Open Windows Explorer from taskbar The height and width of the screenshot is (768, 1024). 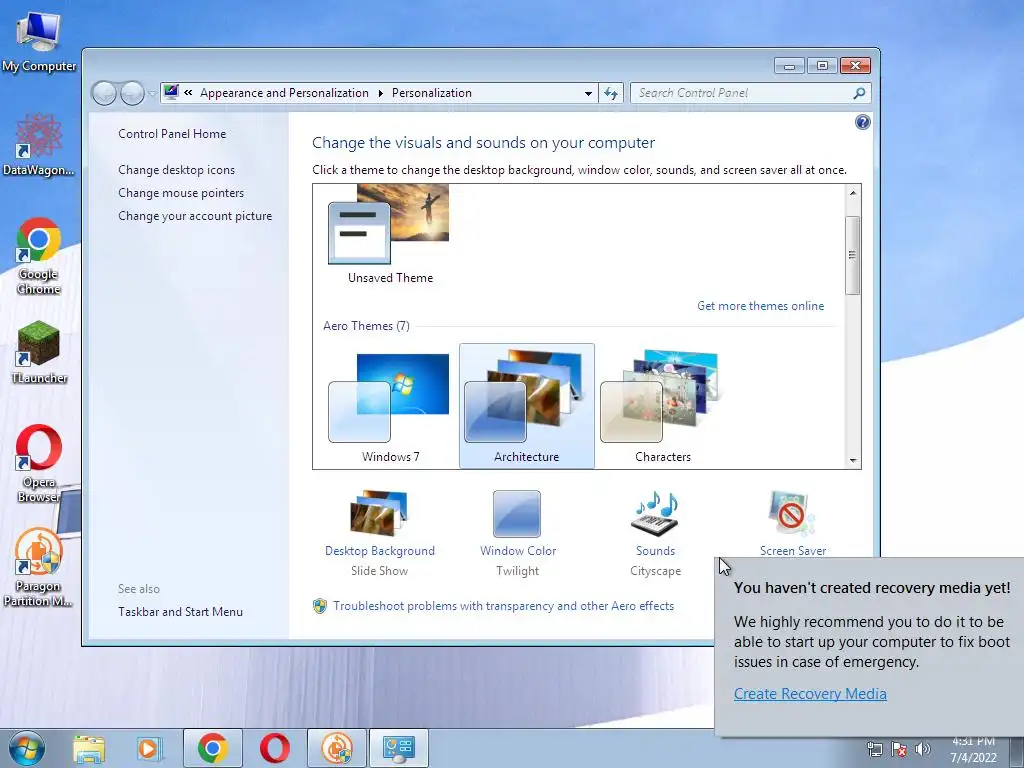[x=89, y=748]
